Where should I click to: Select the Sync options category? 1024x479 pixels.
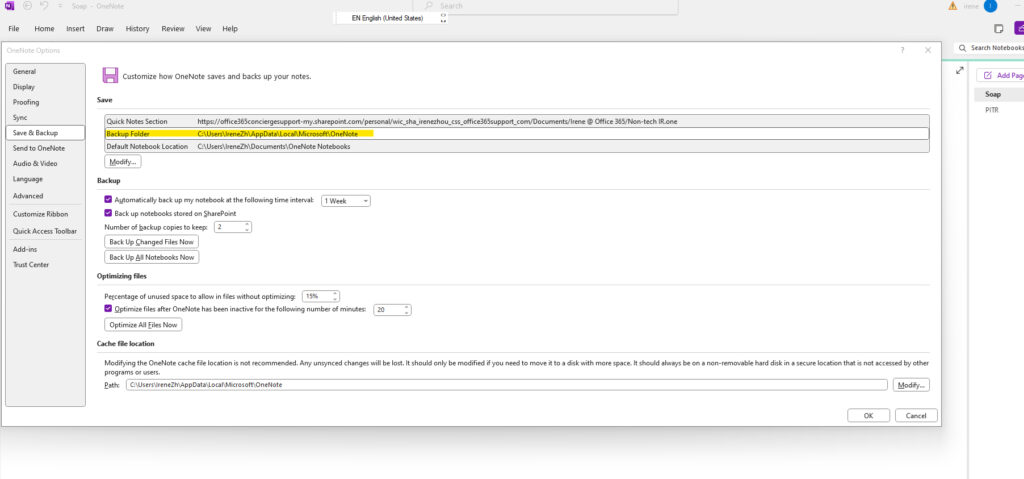pos(45,118)
